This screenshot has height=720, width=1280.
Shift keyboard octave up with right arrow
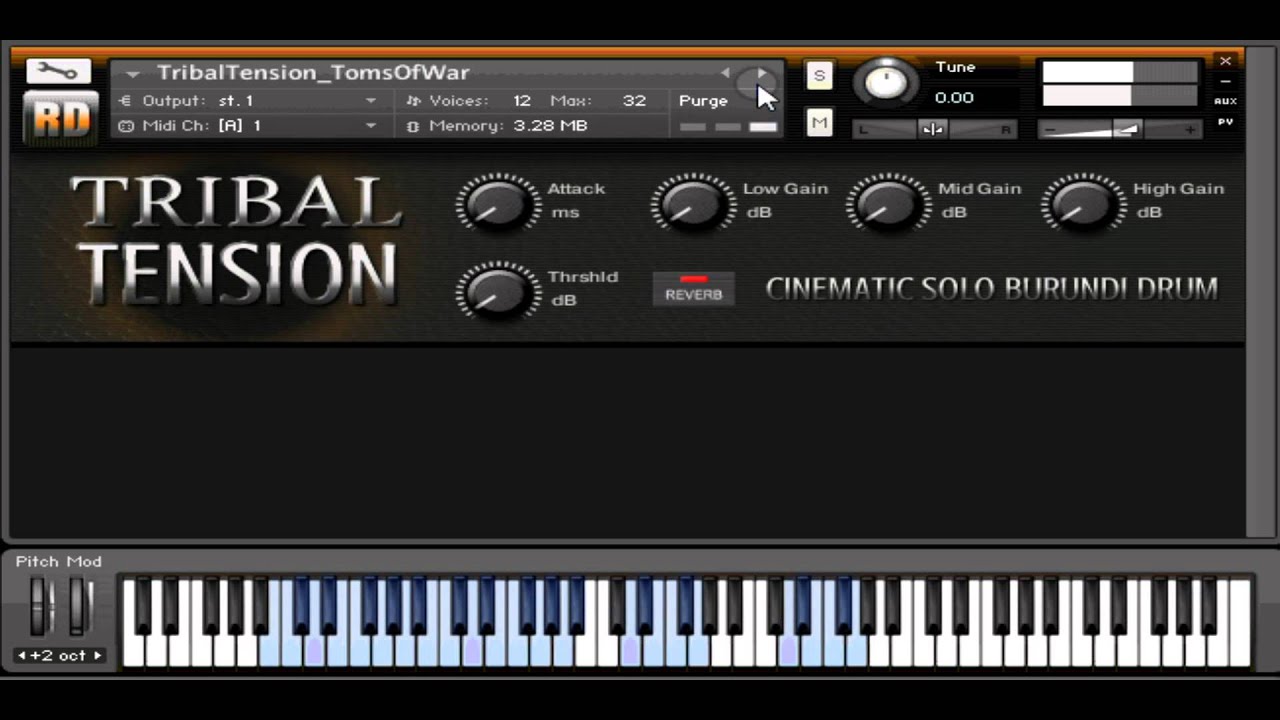coord(98,656)
